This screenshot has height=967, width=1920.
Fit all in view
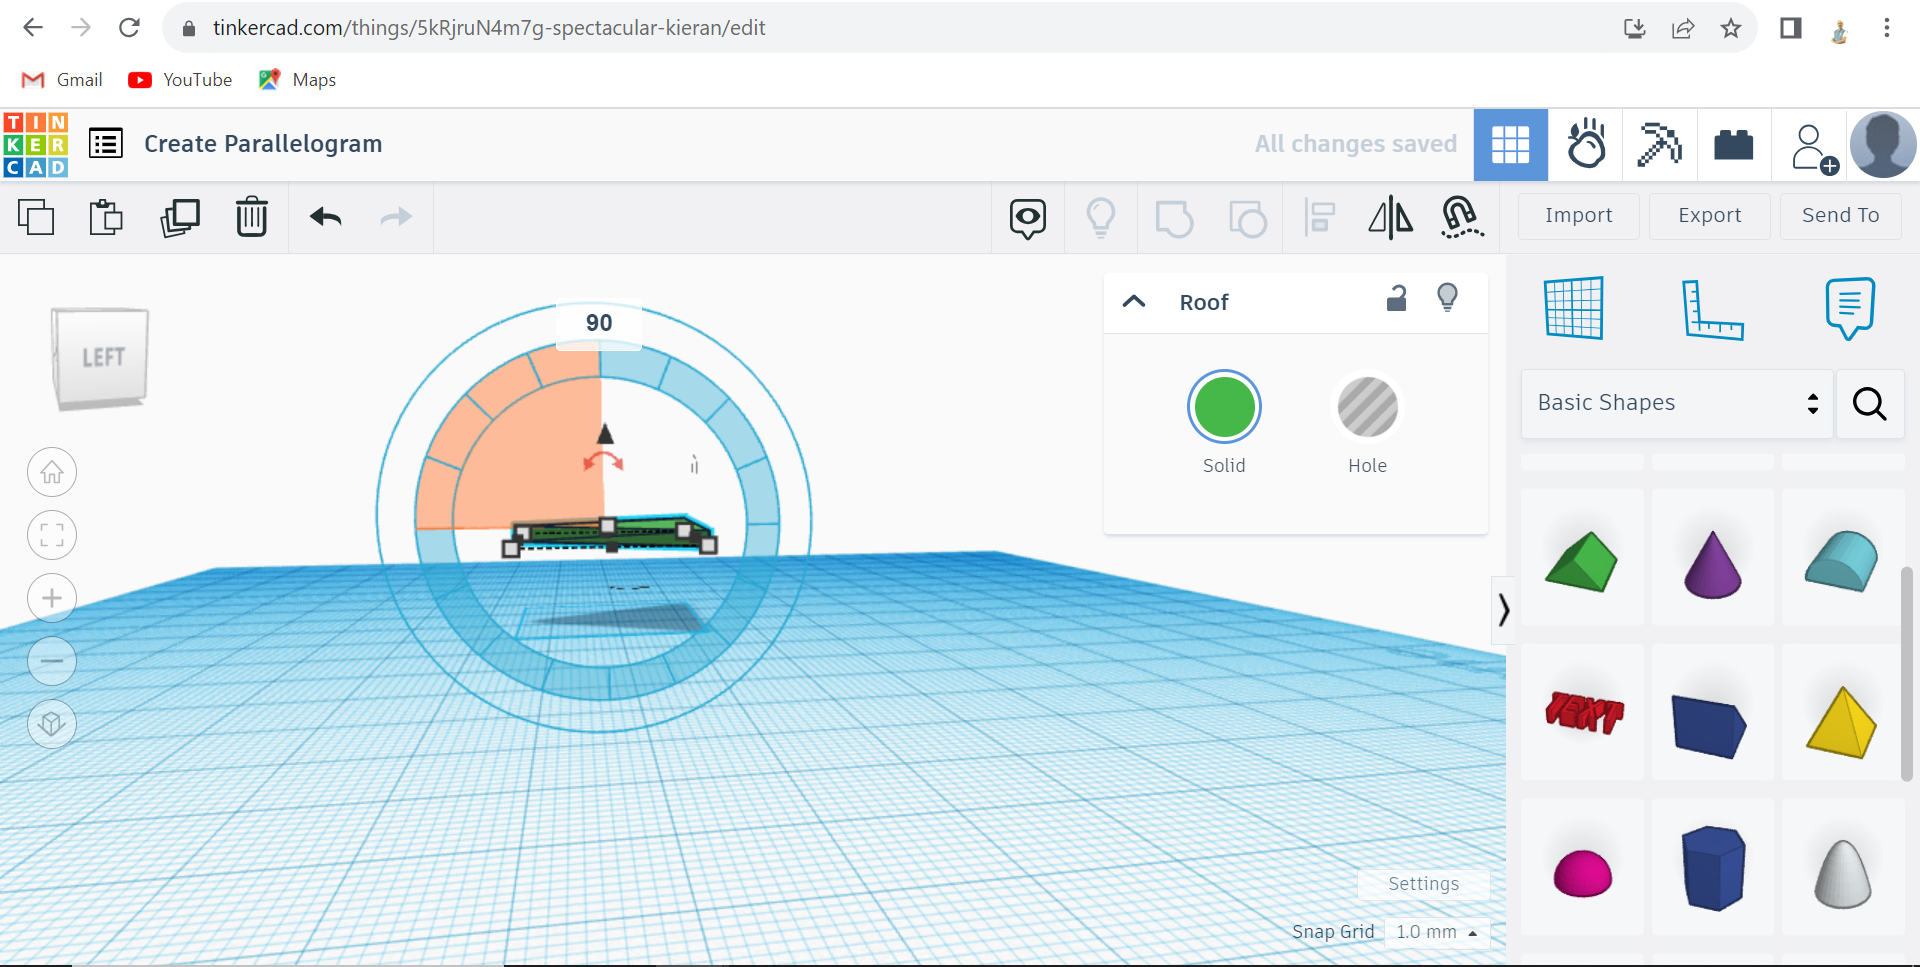(x=52, y=535)
